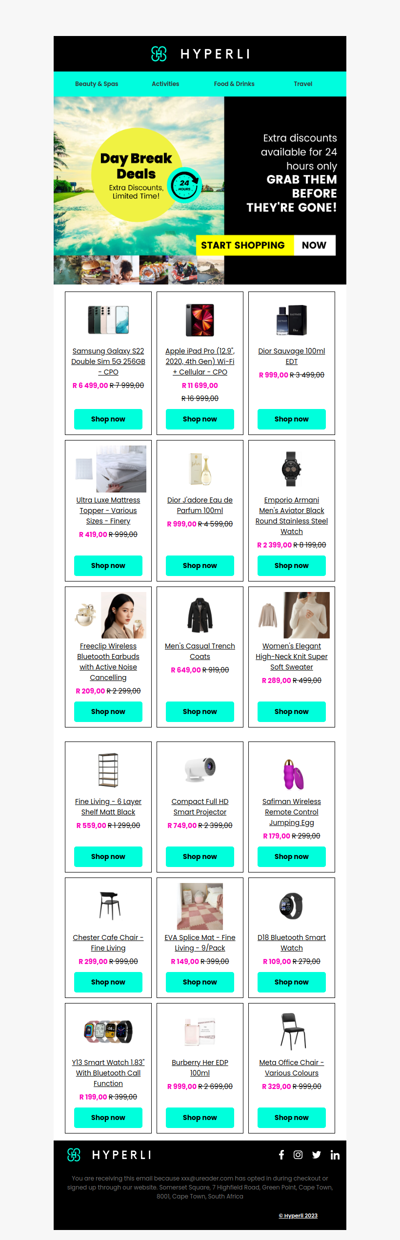The image size is (400, 1240).
Task: Open the Instagram icon in footer
Action: tap(298, 1155)
